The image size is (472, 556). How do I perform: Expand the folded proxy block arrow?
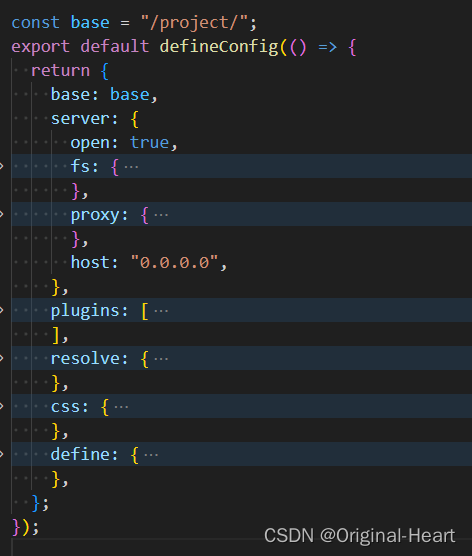point(1,214)
